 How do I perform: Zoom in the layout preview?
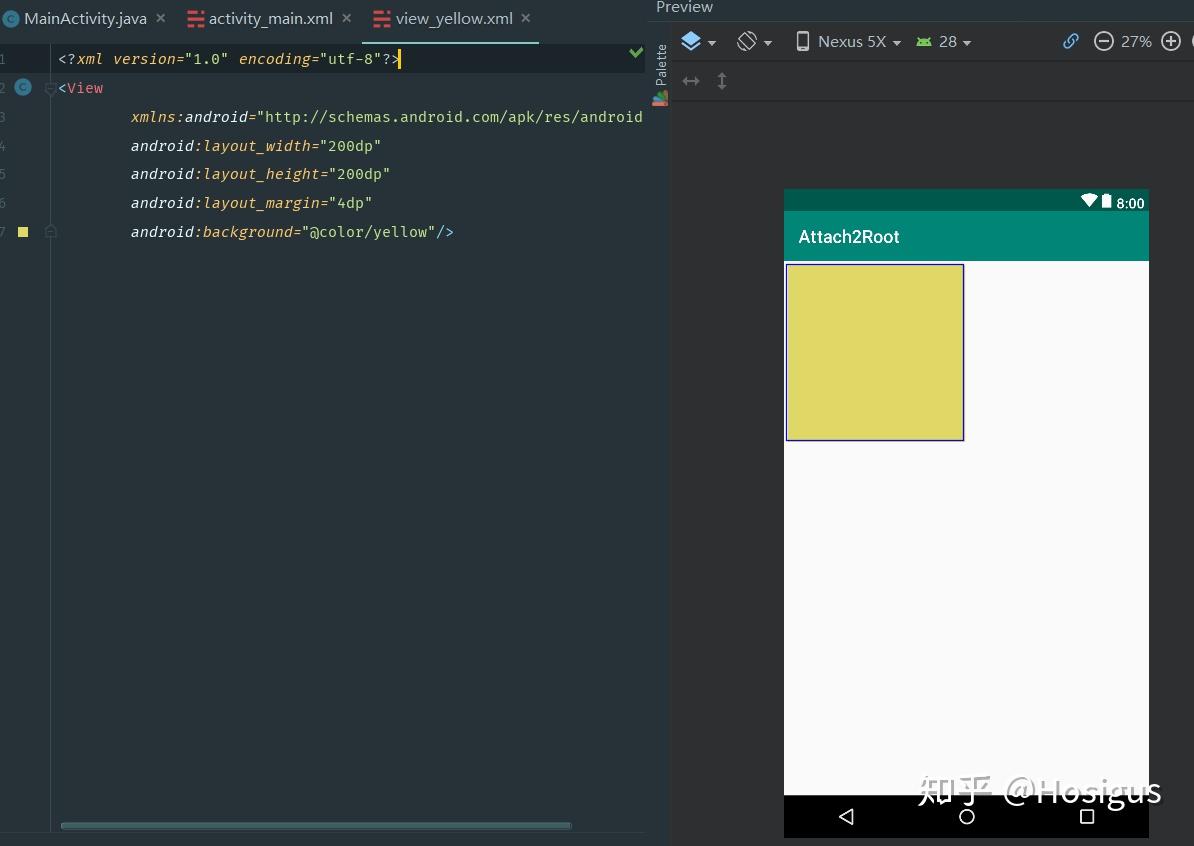pyautogui.click(x=1171, y=41)
